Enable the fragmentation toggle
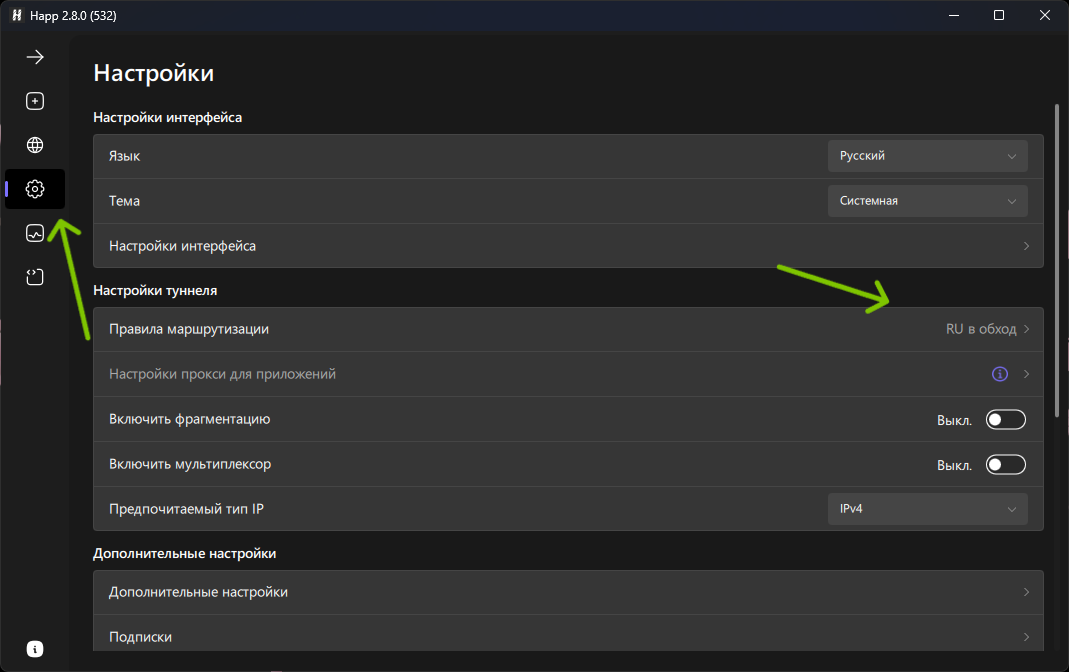The image size is (1069, 672). click(1005, 420)
